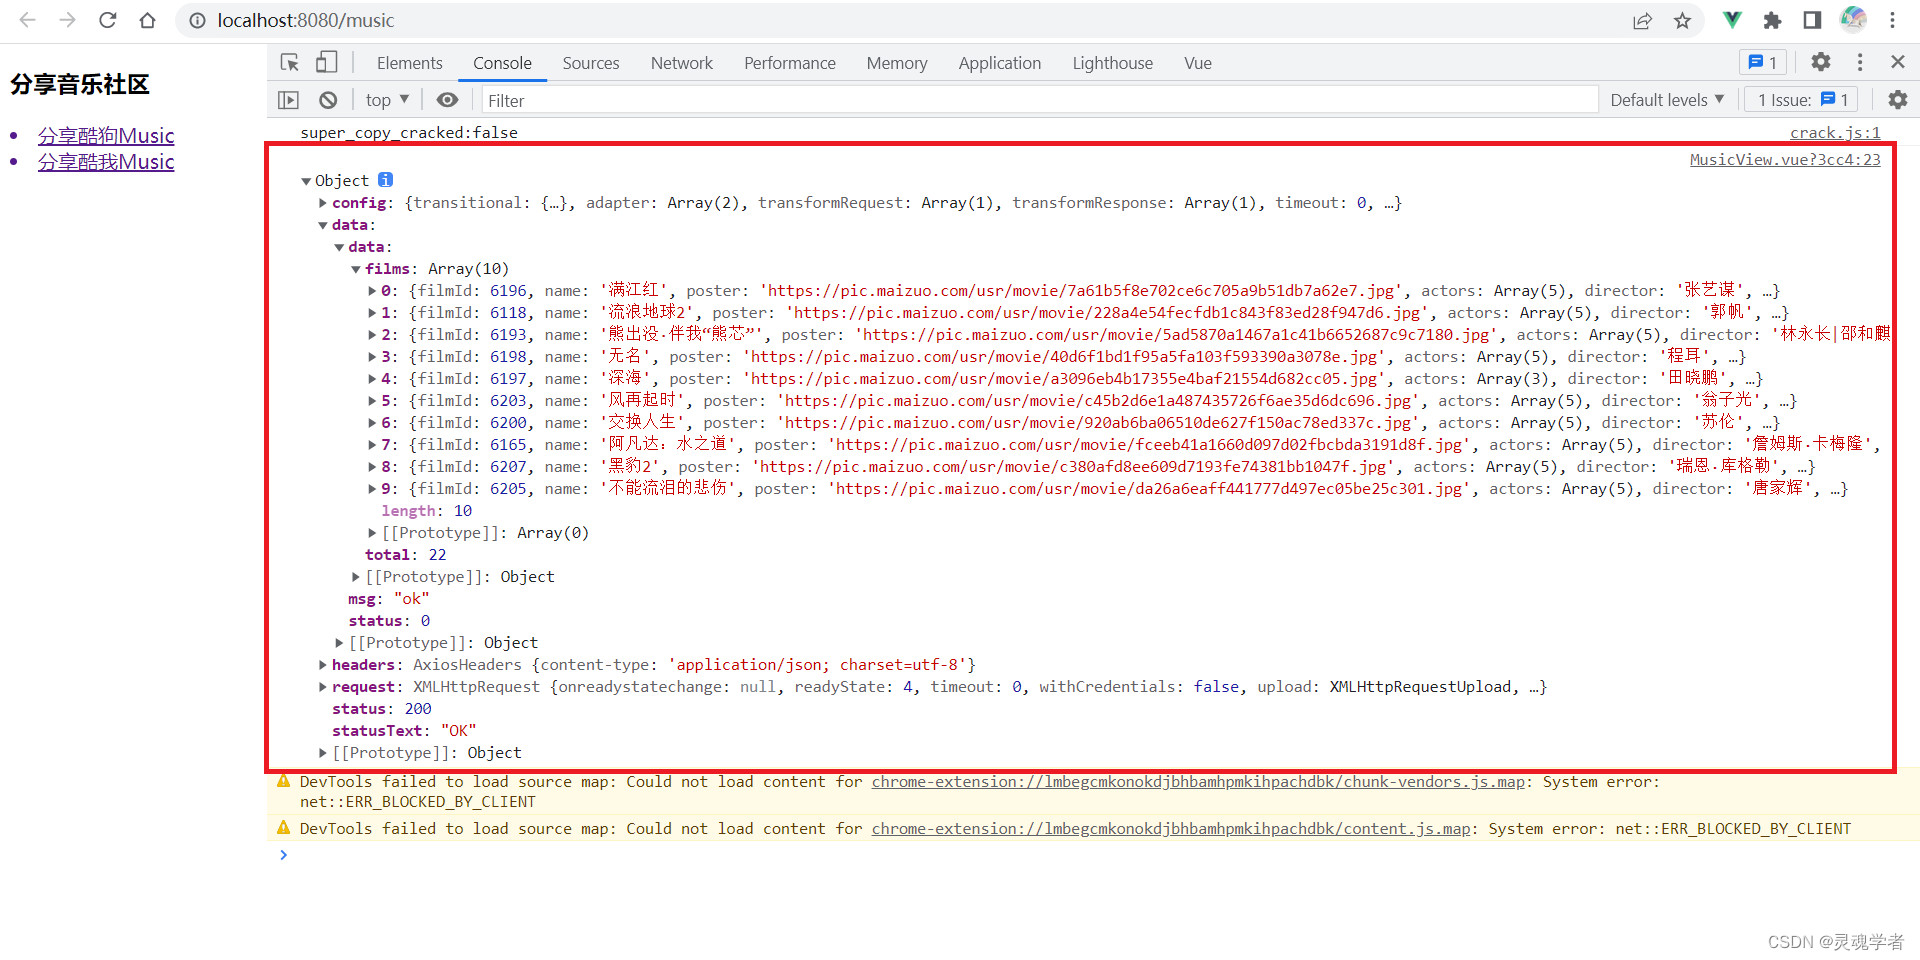Open DevTools settings gear
Image resolution: width=1920 pixels, height=960 pixels.
(x=1821, y=62)
